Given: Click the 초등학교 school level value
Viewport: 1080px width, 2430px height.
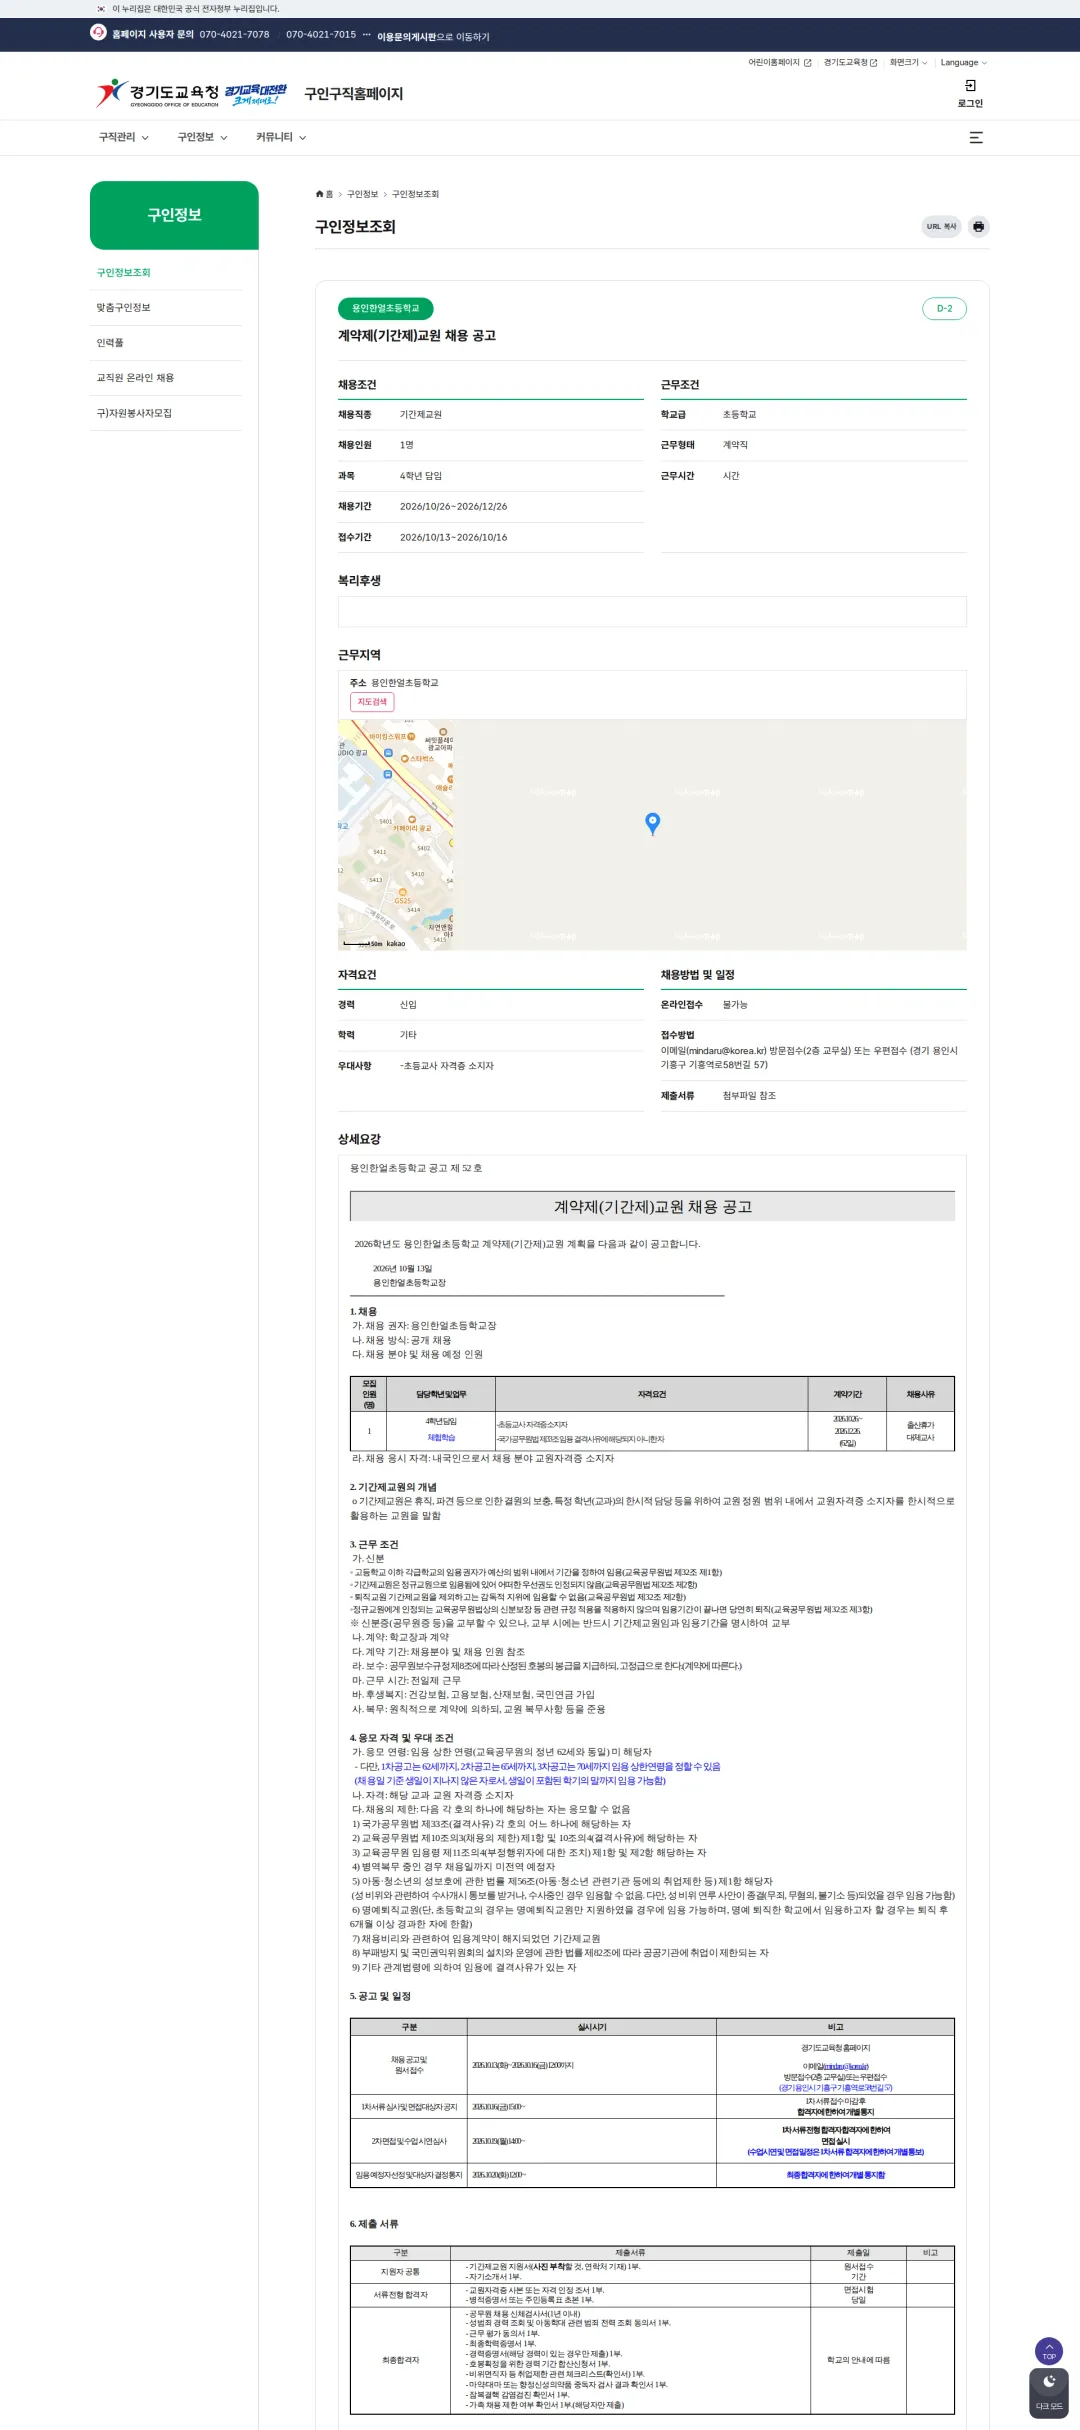Looking at the screenshot, I should 739,414.
